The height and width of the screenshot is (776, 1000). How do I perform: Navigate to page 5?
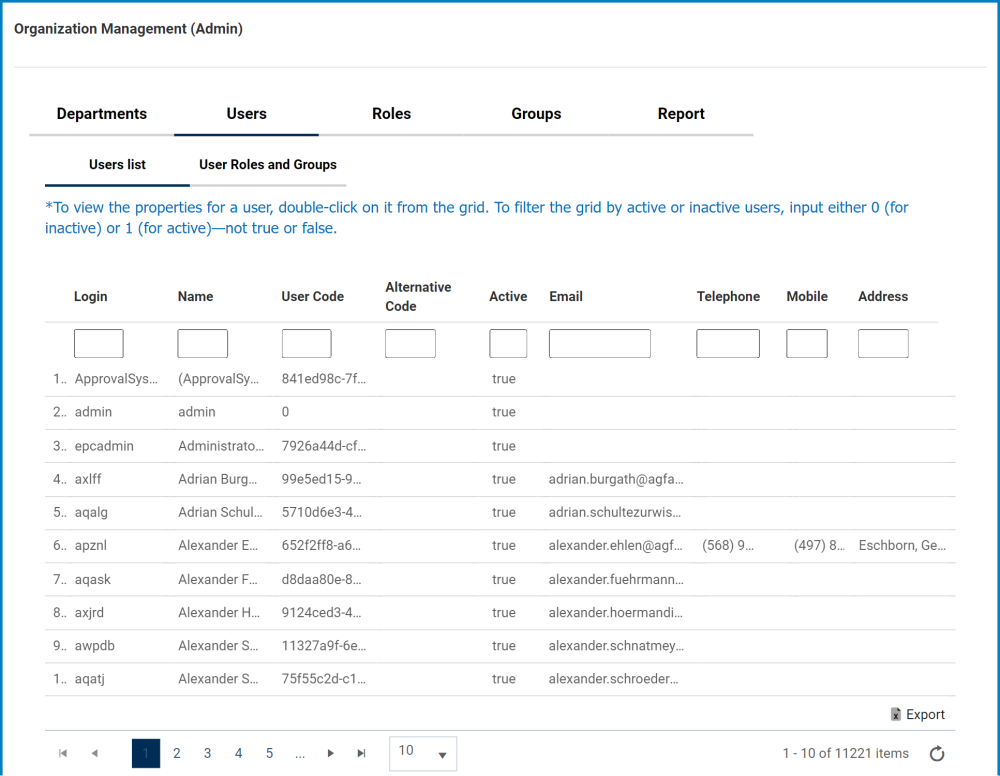[269, 753]
